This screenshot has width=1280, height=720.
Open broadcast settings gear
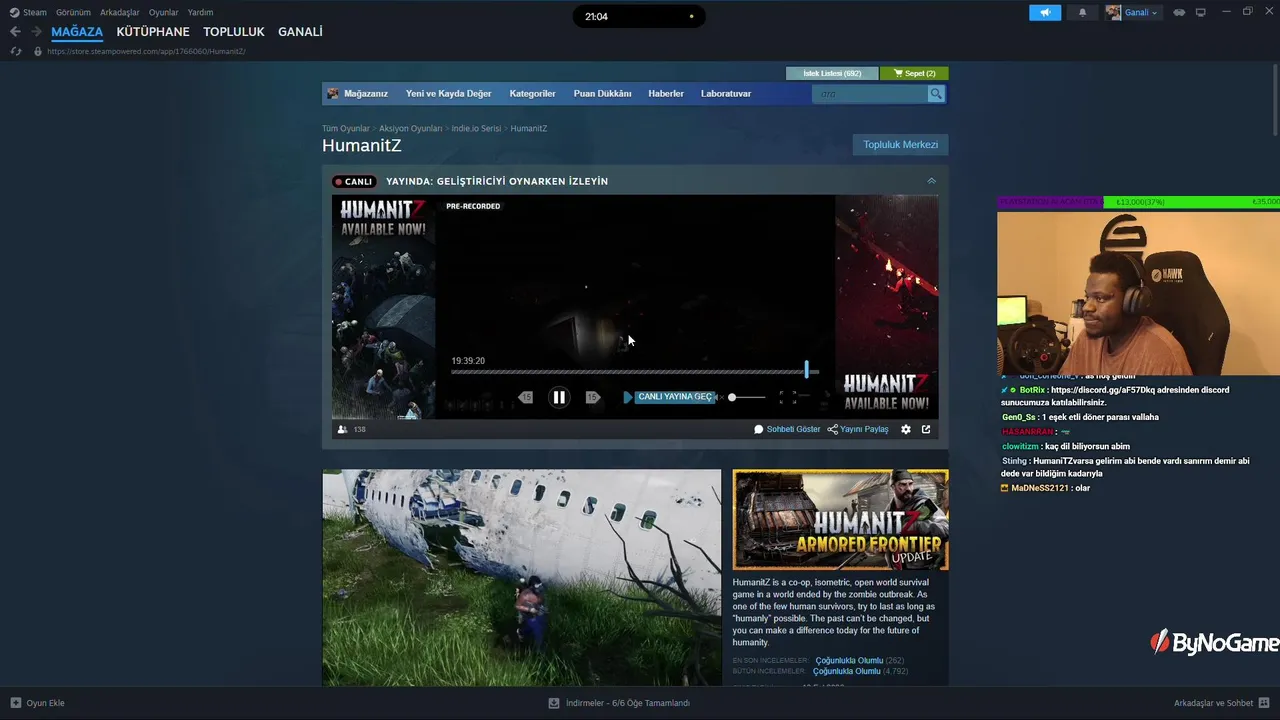point(906,430)
